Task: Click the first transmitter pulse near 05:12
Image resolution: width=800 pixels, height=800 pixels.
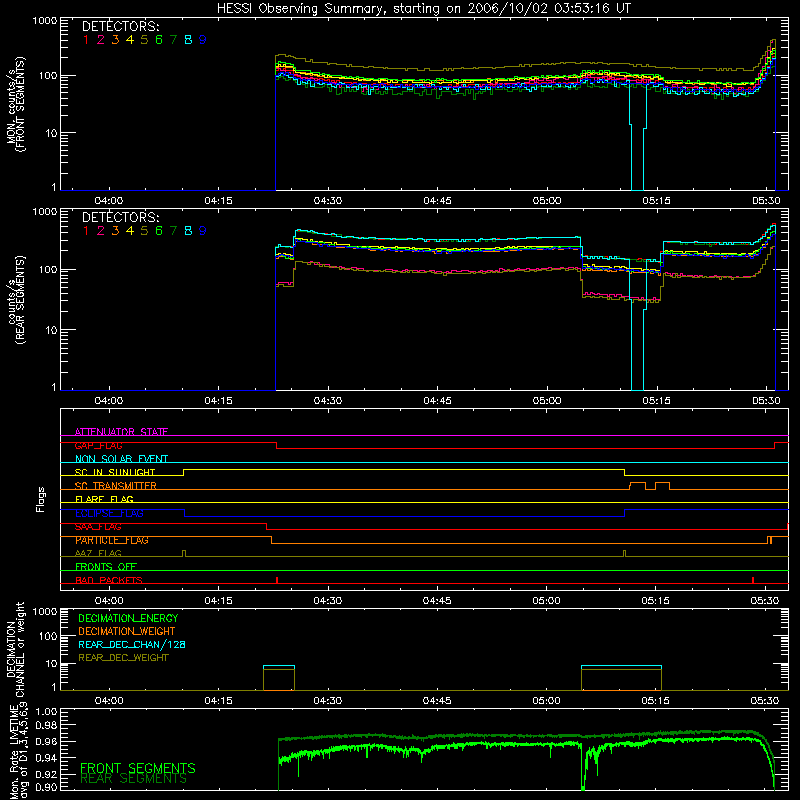Action: (x=638, y=486)
